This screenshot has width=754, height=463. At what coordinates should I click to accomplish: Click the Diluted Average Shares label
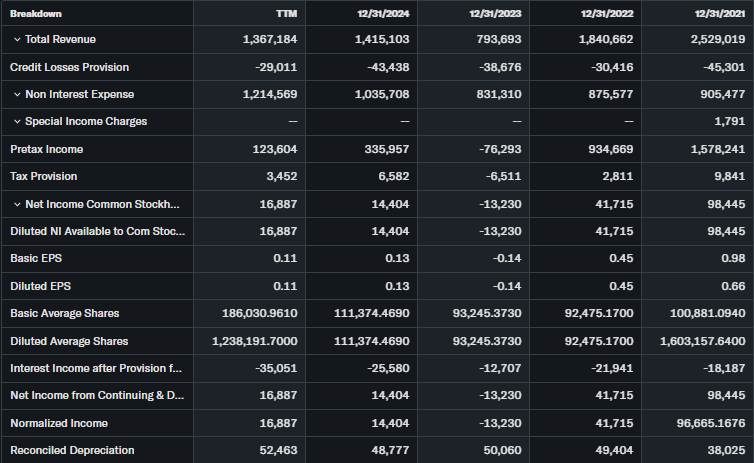[x=68, y=341]
